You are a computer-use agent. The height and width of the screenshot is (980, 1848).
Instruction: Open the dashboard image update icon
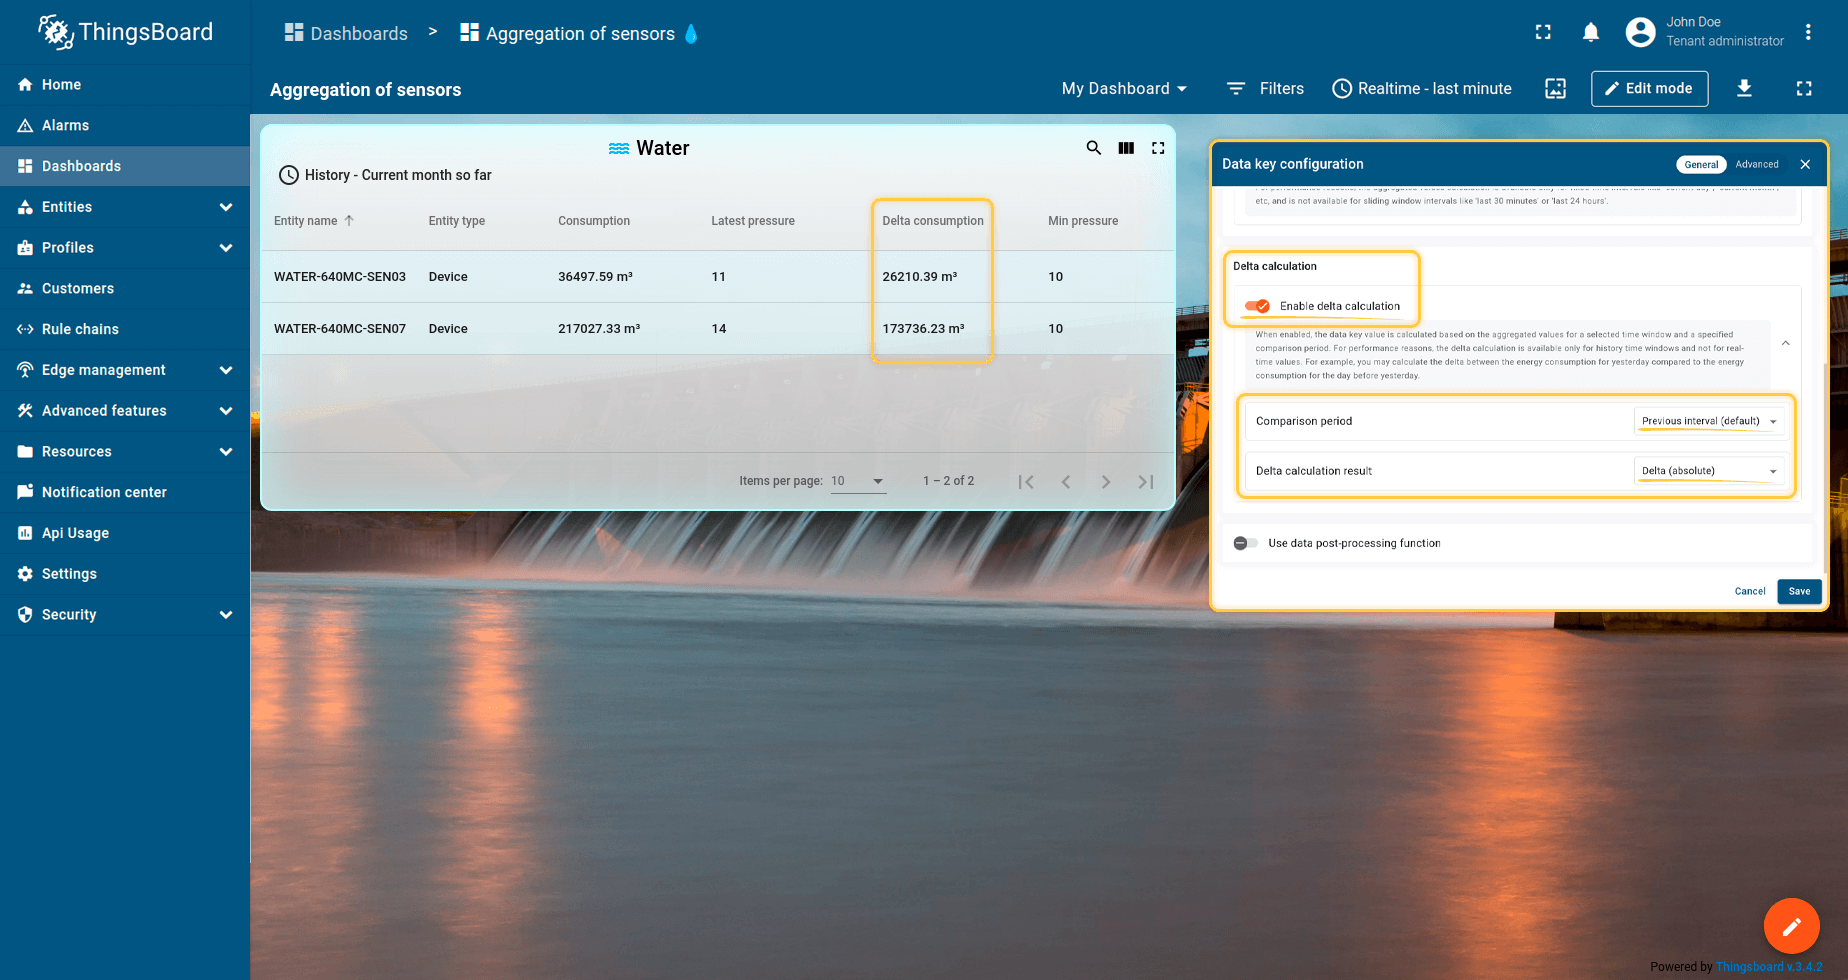pyautogui.click(x=1556, y=89)
